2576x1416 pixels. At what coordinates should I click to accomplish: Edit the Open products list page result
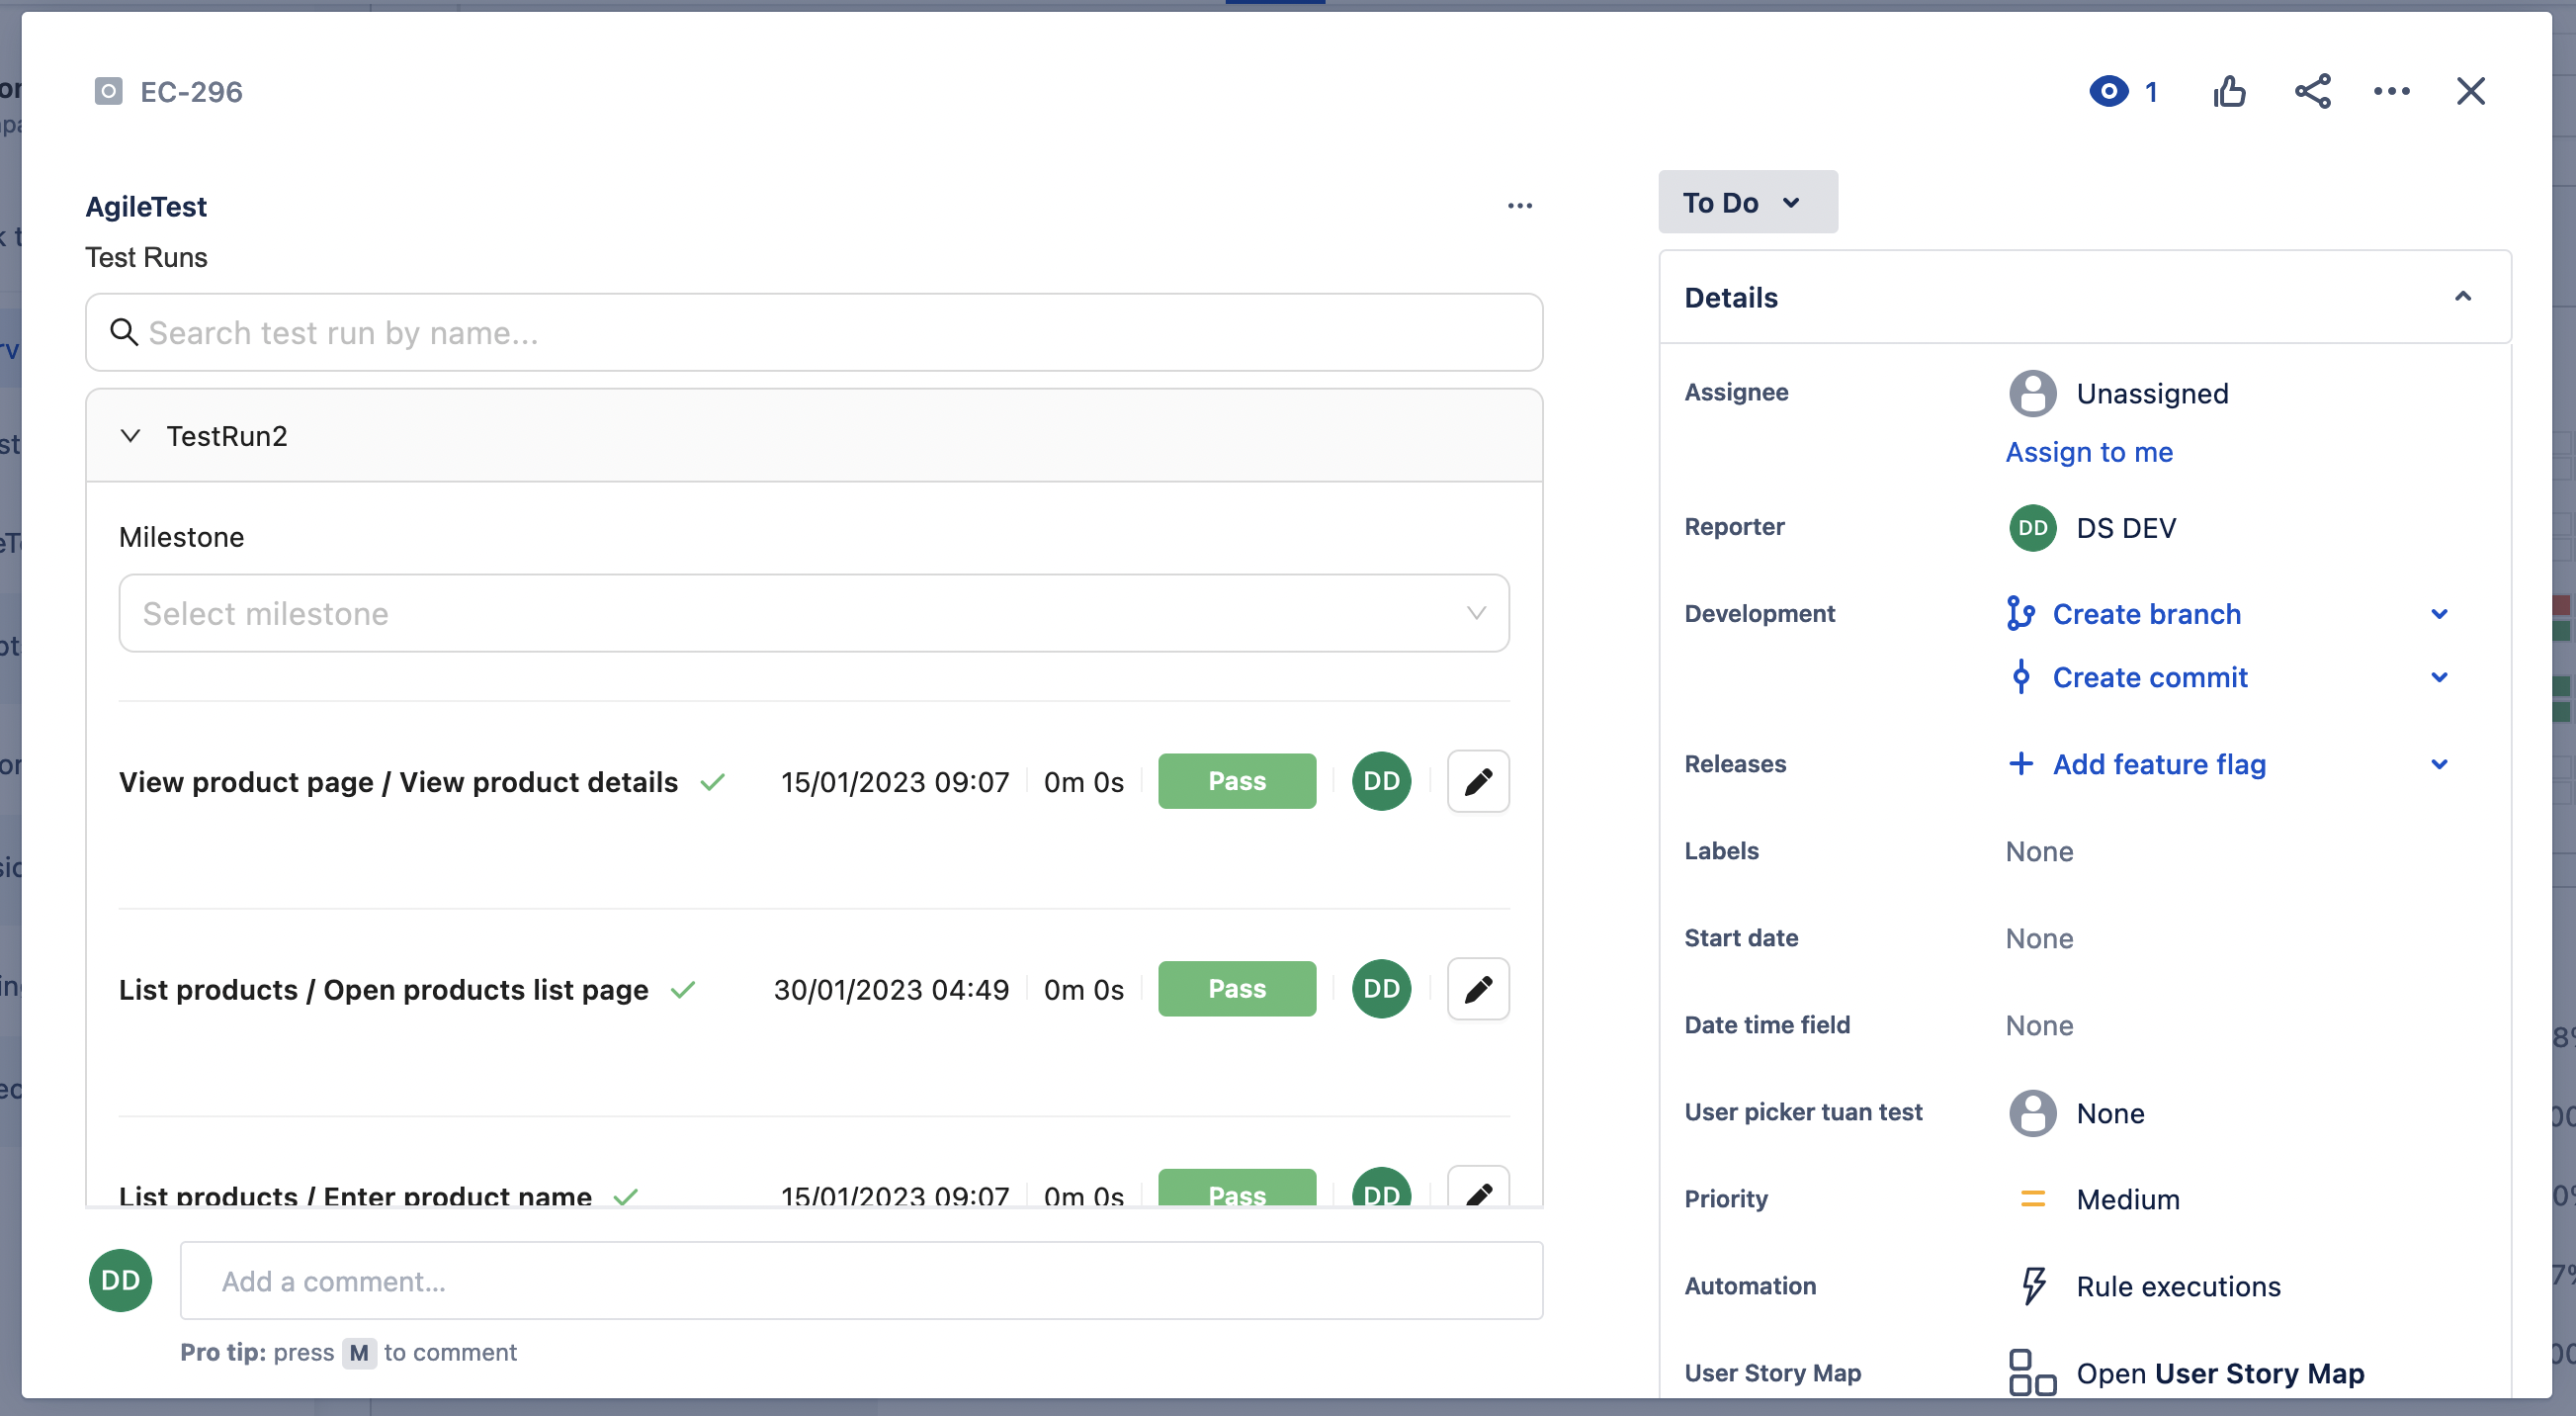(x=1478, y=989)
